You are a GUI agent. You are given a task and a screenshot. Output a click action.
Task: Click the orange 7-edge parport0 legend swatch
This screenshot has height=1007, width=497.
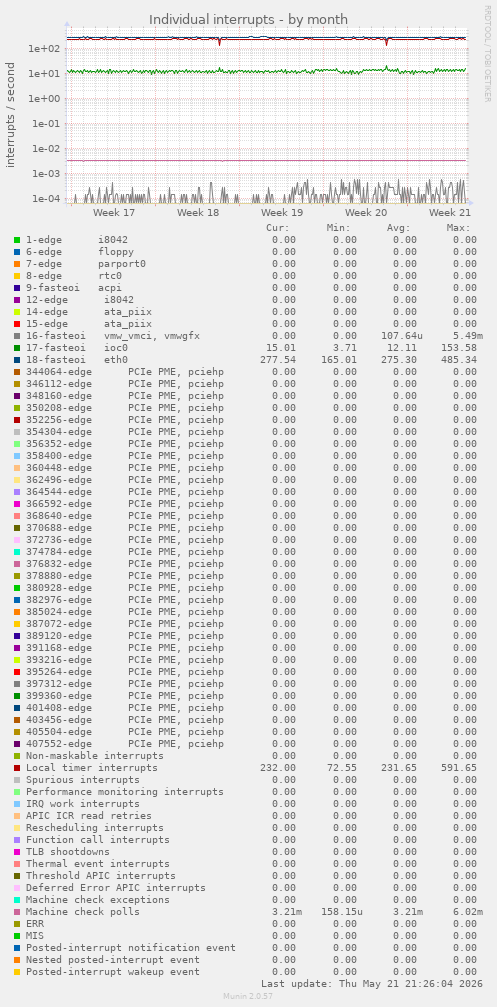click(x=17, y=263)
